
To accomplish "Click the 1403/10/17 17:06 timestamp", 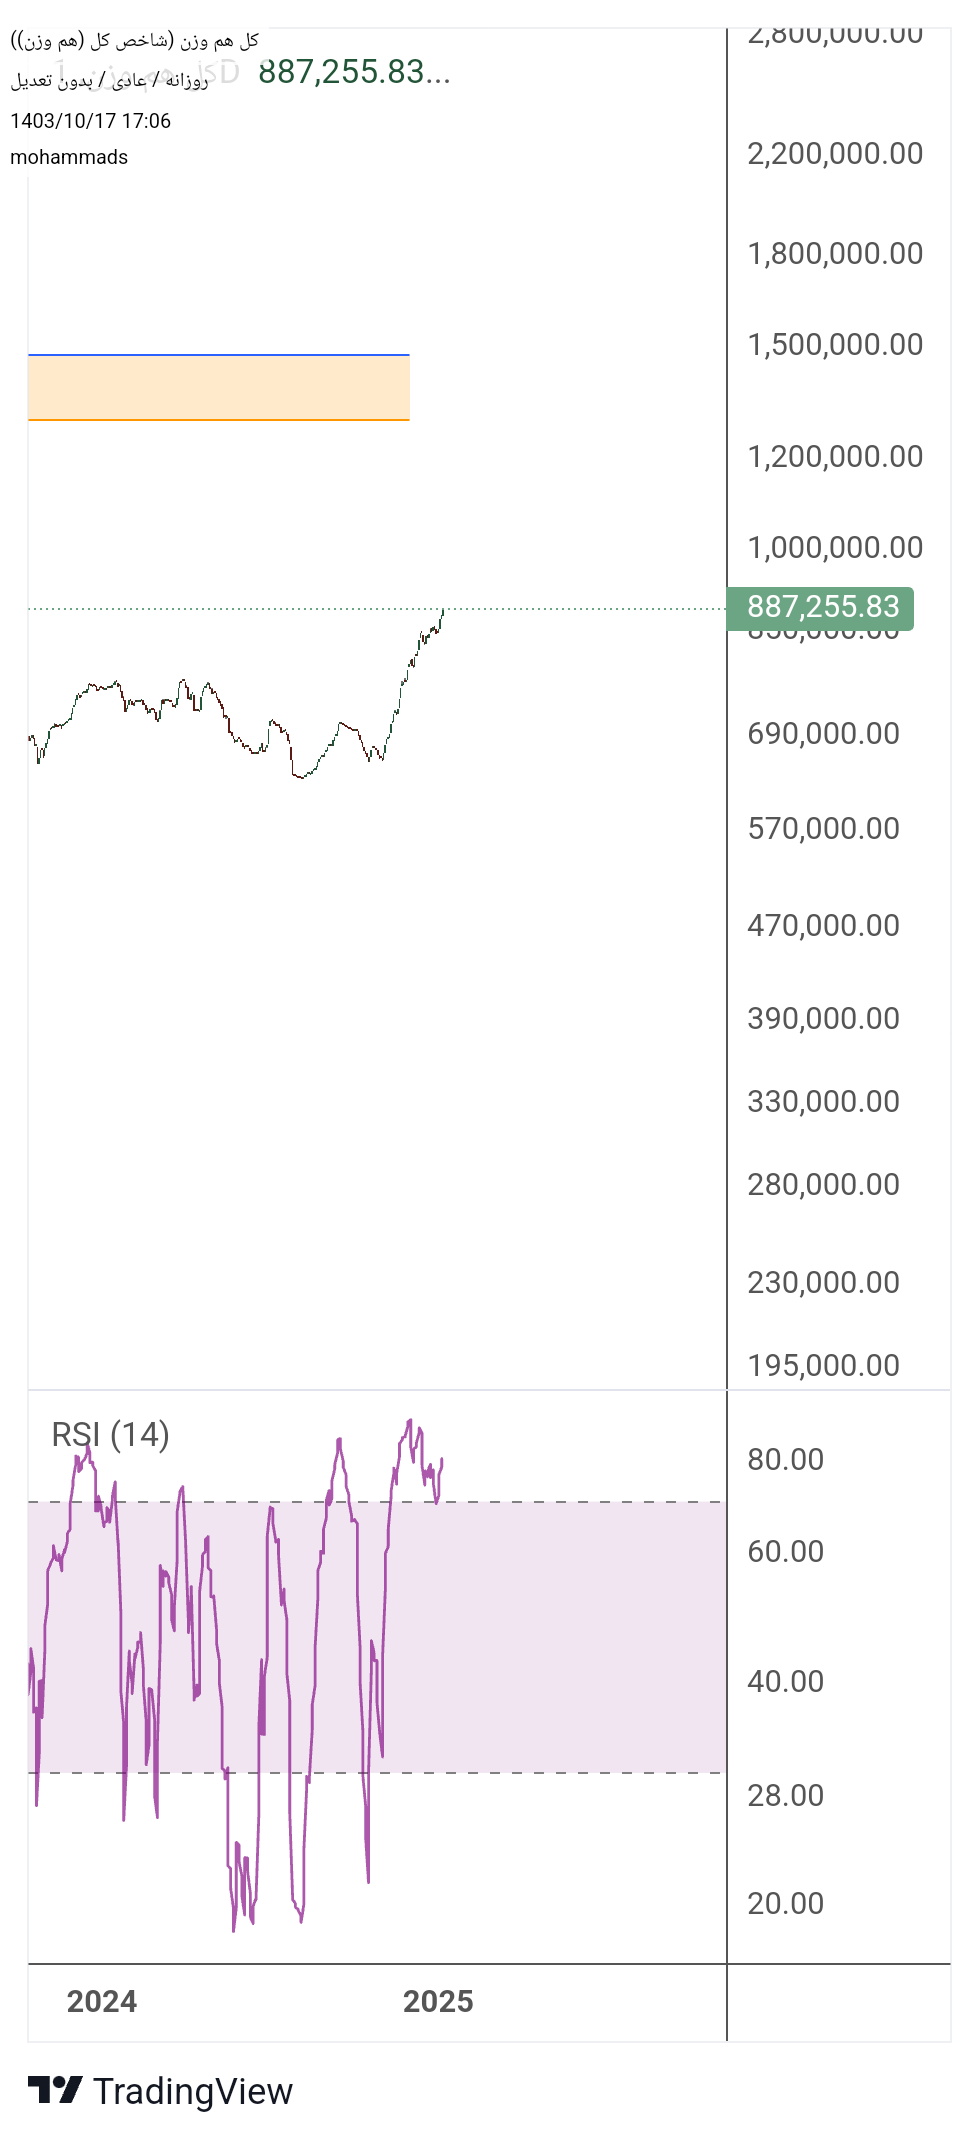I will point(90,121).
